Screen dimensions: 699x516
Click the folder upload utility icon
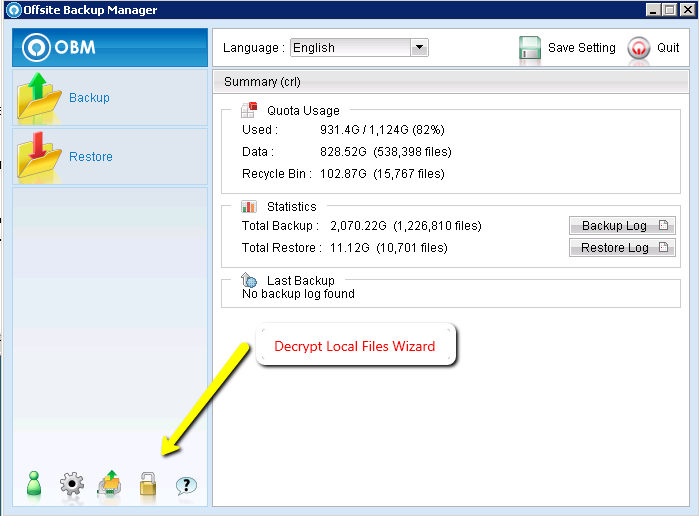point(109,486)
